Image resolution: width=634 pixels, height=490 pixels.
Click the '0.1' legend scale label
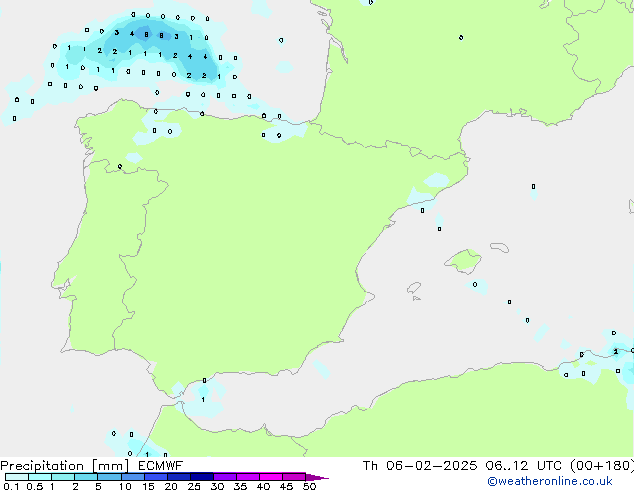[11, 486]
